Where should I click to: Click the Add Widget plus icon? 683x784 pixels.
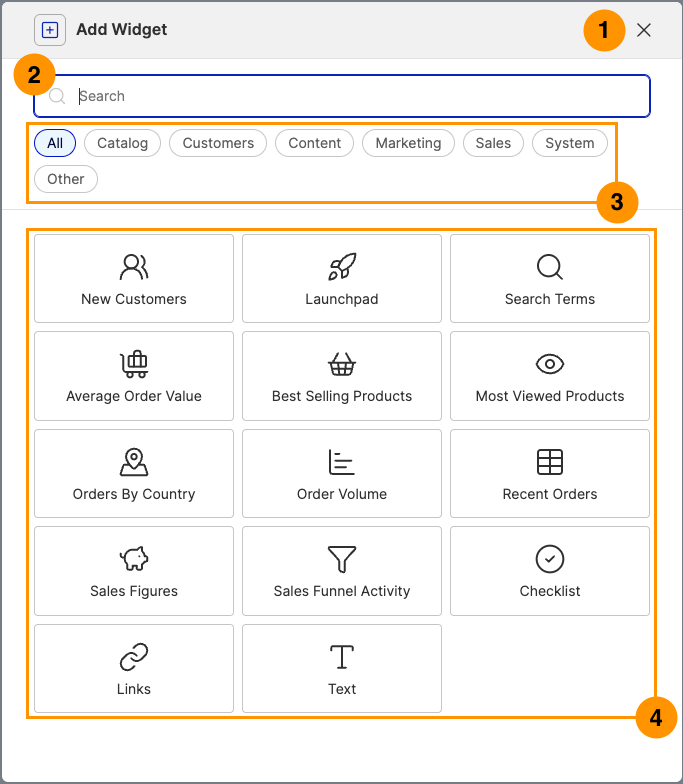(x=50, y=30)
